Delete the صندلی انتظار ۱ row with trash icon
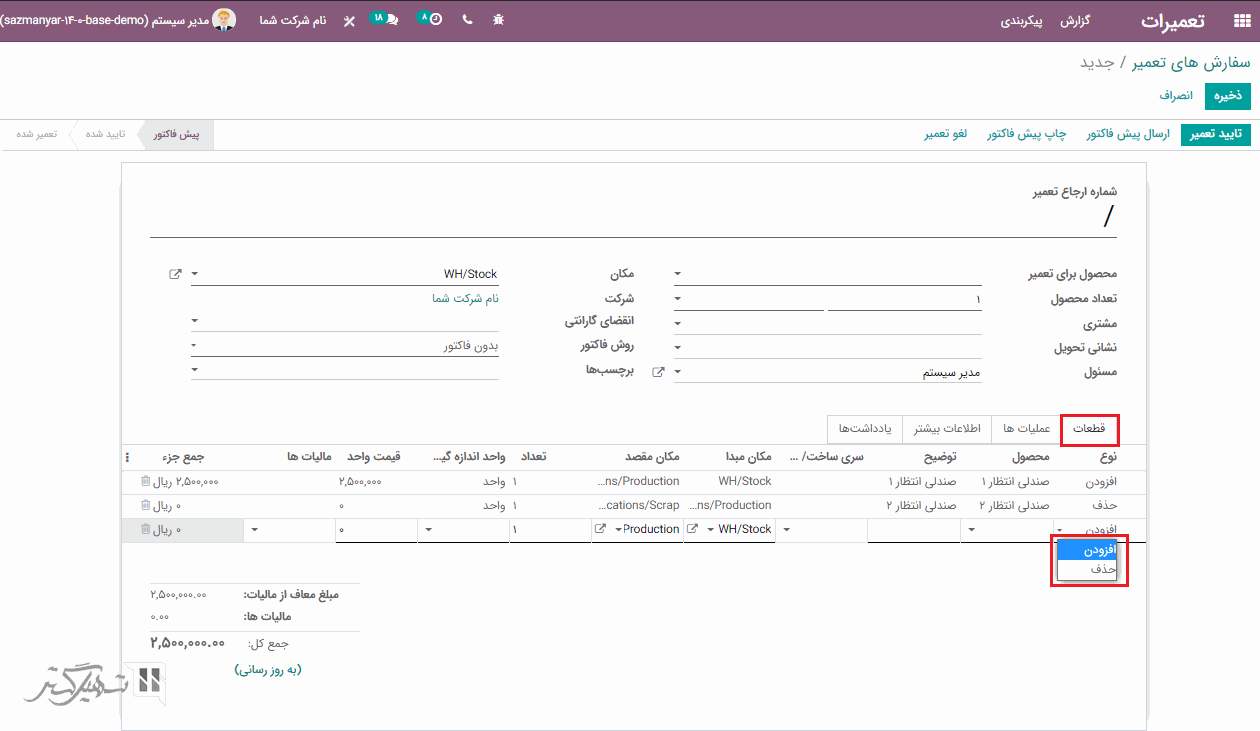The width and height of the screenshot is (1260, 731). (x=146, y=481)
